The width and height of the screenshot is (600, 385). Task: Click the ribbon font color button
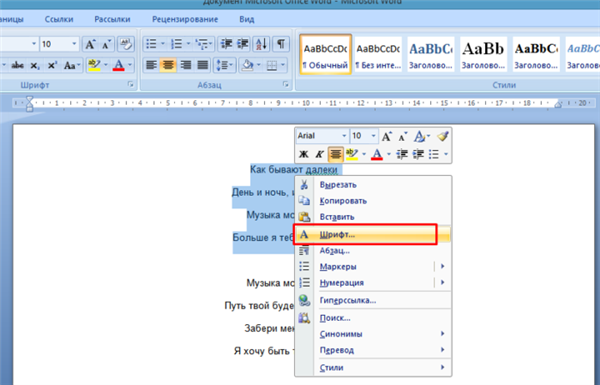point(119,65)
